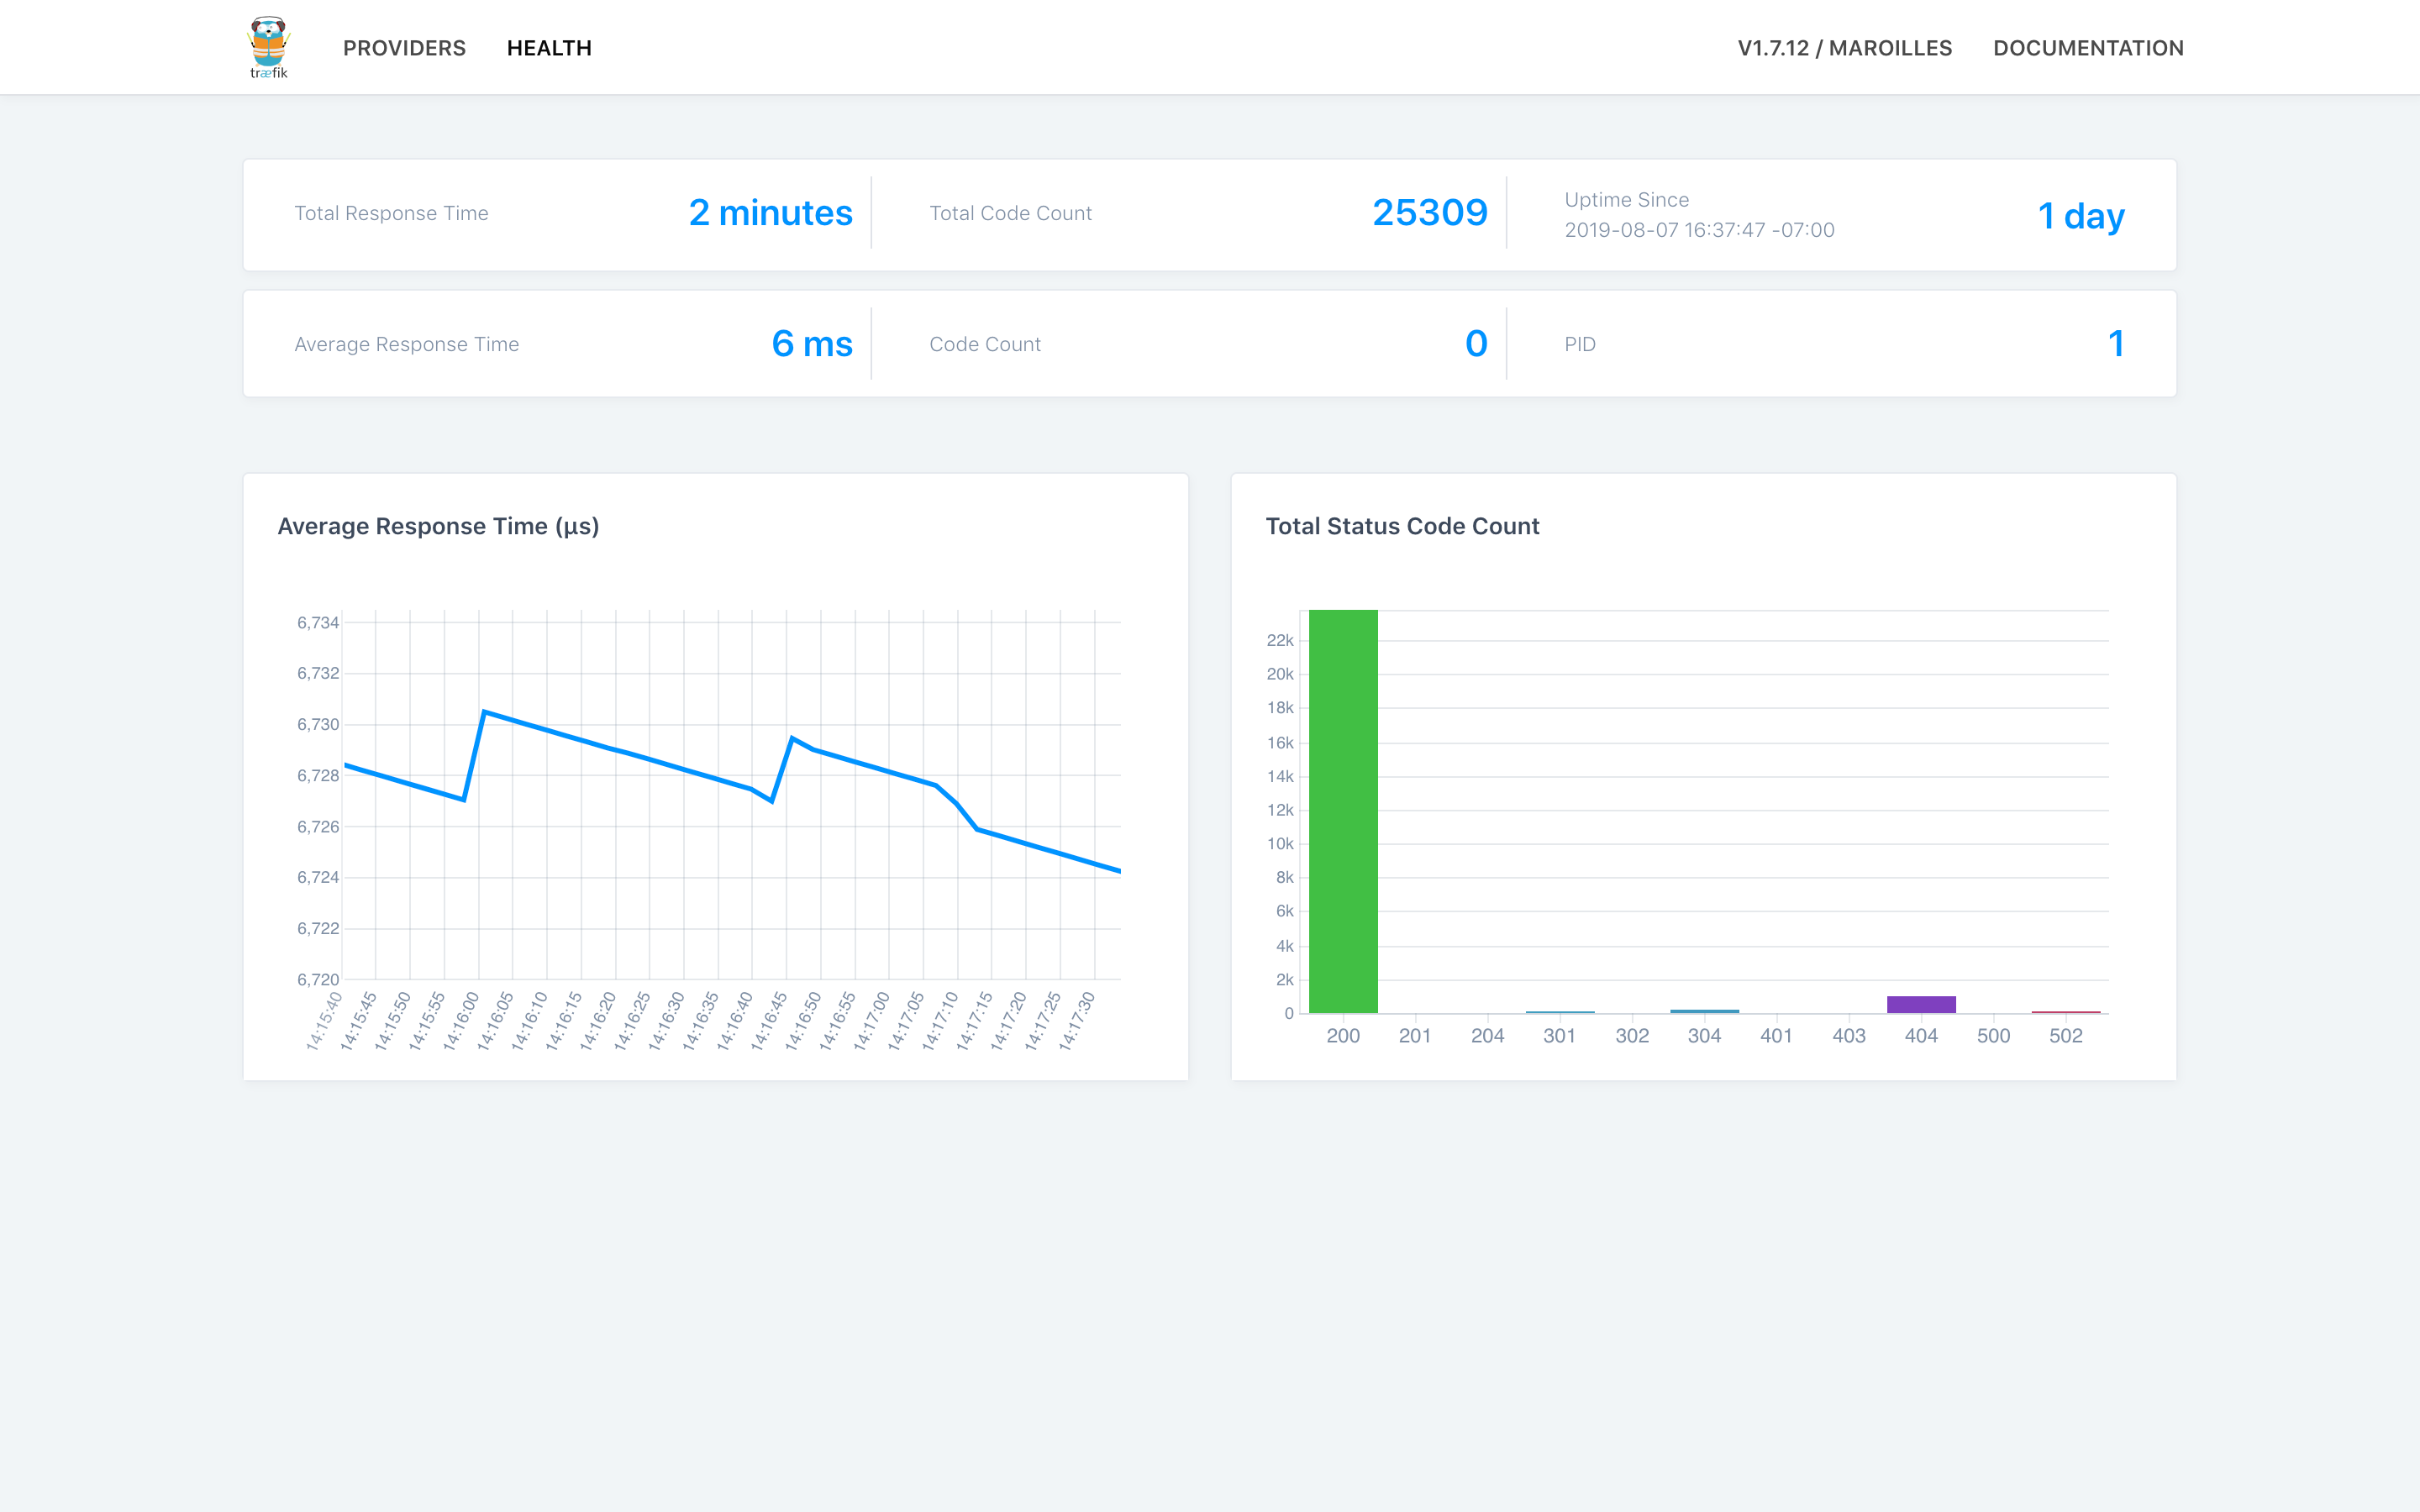Viewport: 2420px width, 1512px height.
Task: Click the 'Total Code Count' label
Action: (x=1010, y=213)
